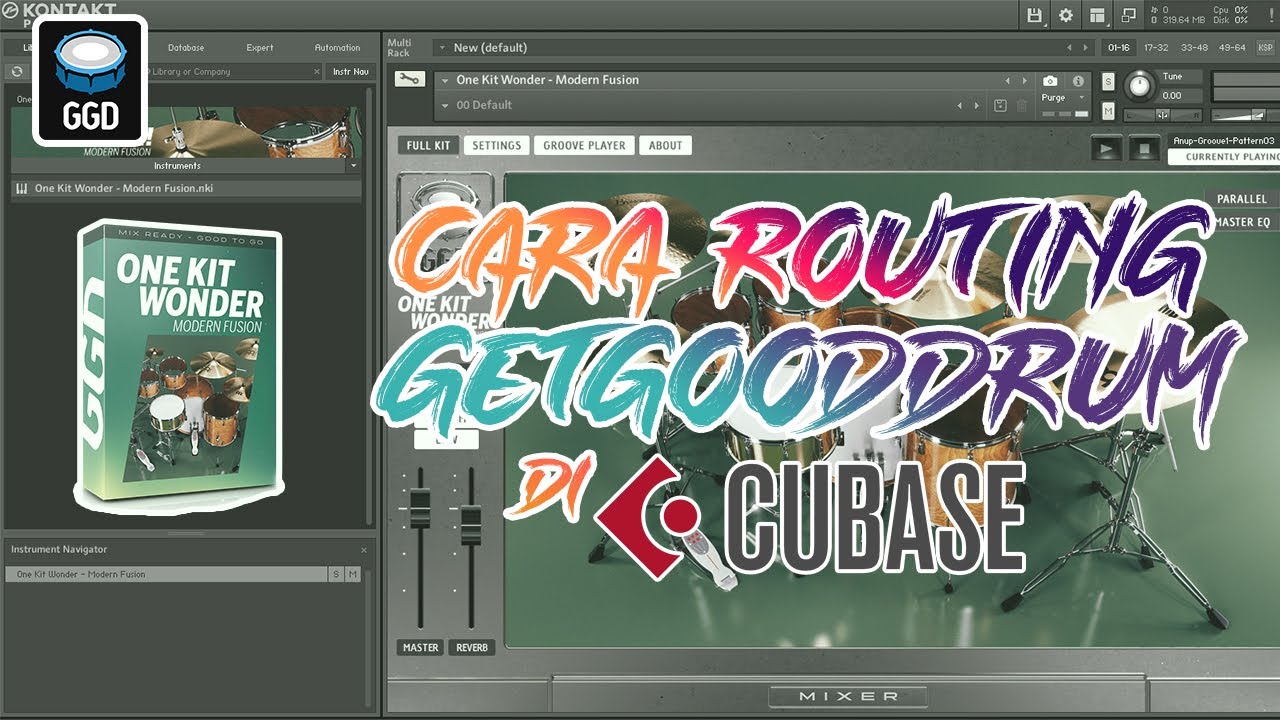The image size is (1280, 720).
Task: Open the FULL KIT tab
Action: coord(428,145)
